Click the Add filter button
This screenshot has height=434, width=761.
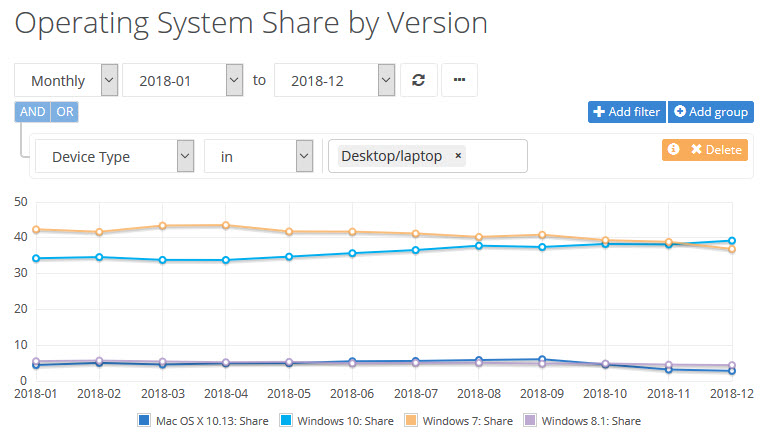pyautogui.click(x=625, y=112)
